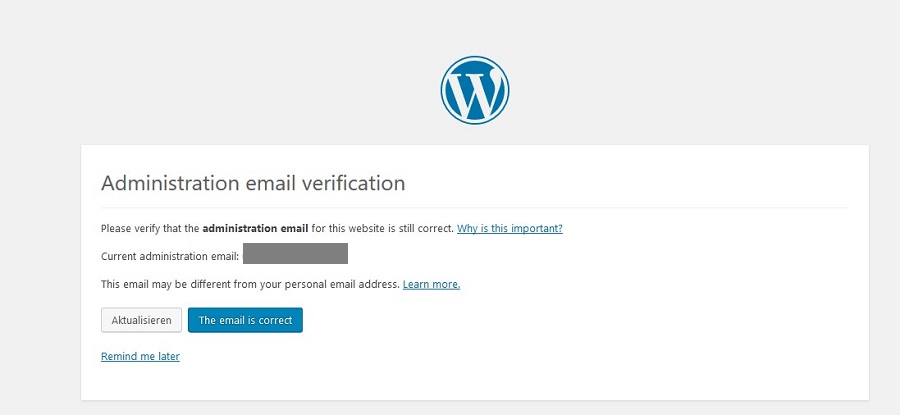Click the "for this website is still correct" text

(x=382, y=228)
